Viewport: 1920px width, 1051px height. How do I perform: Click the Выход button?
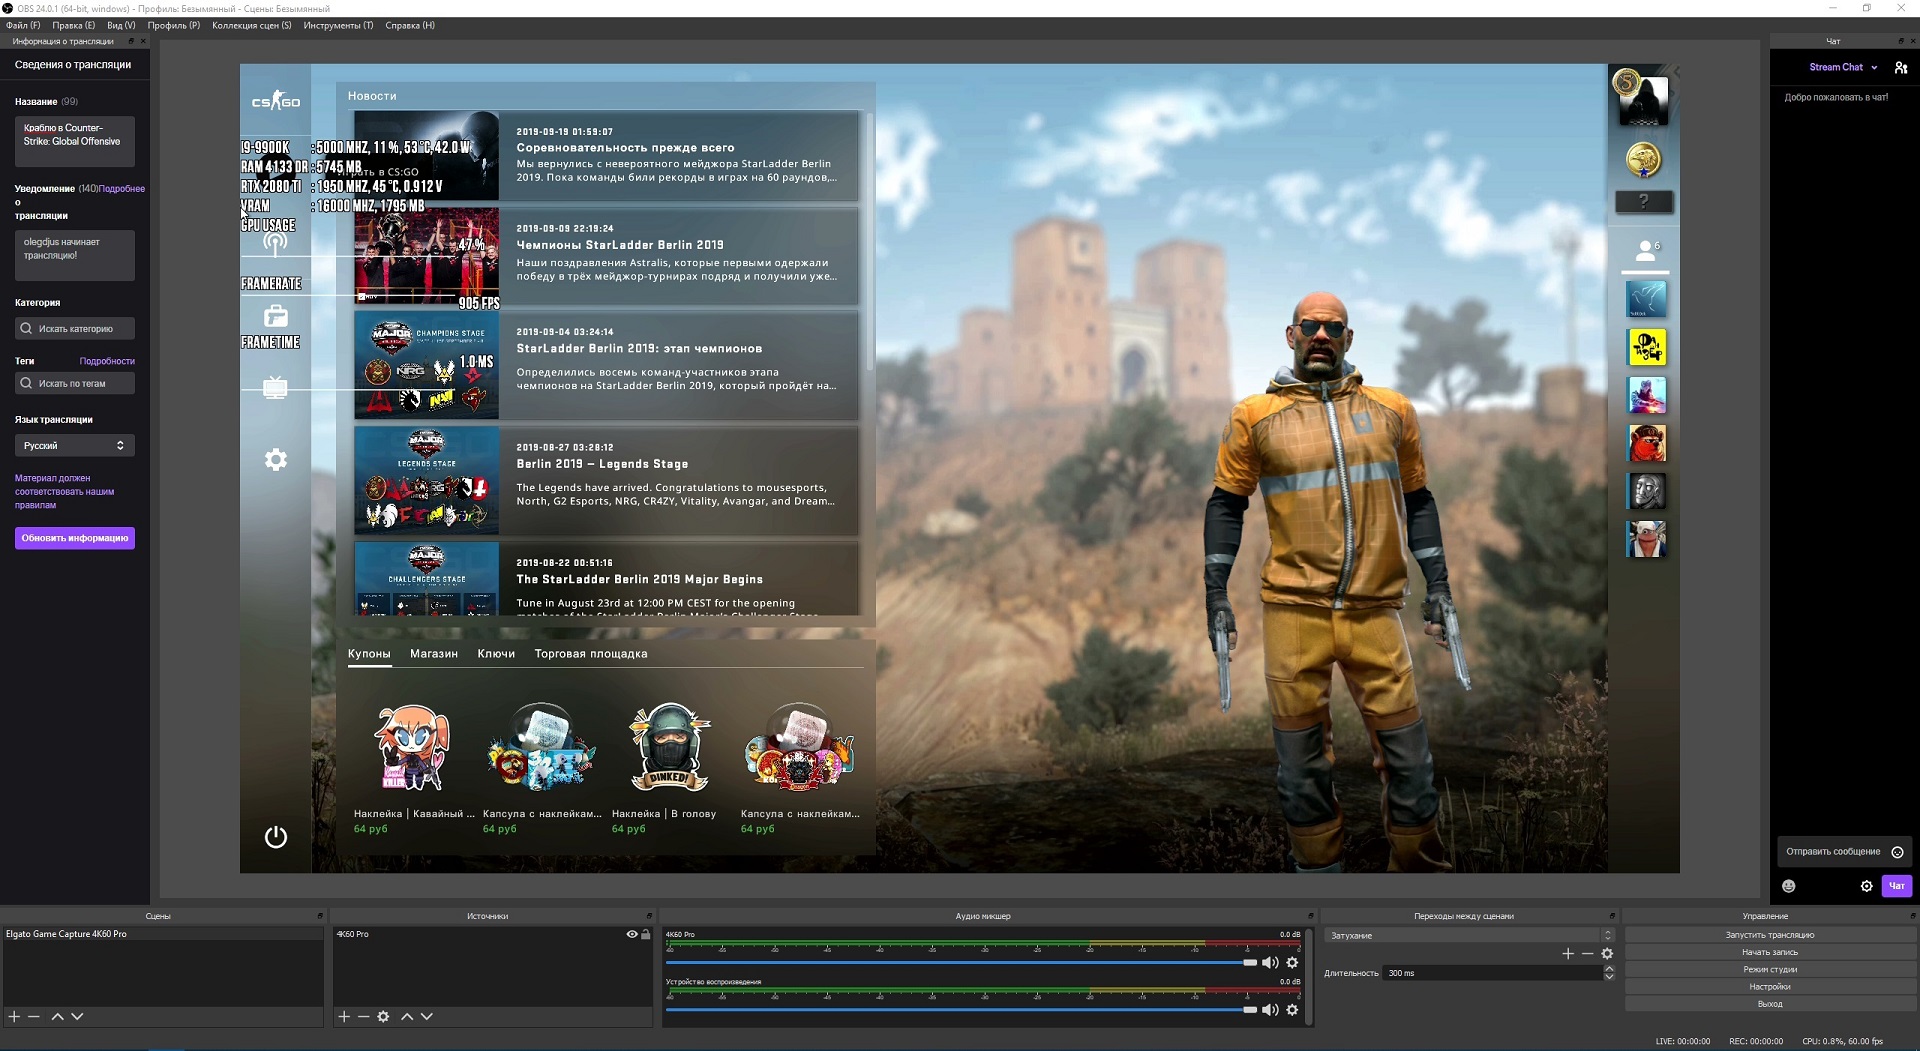click(1770, 1004)
